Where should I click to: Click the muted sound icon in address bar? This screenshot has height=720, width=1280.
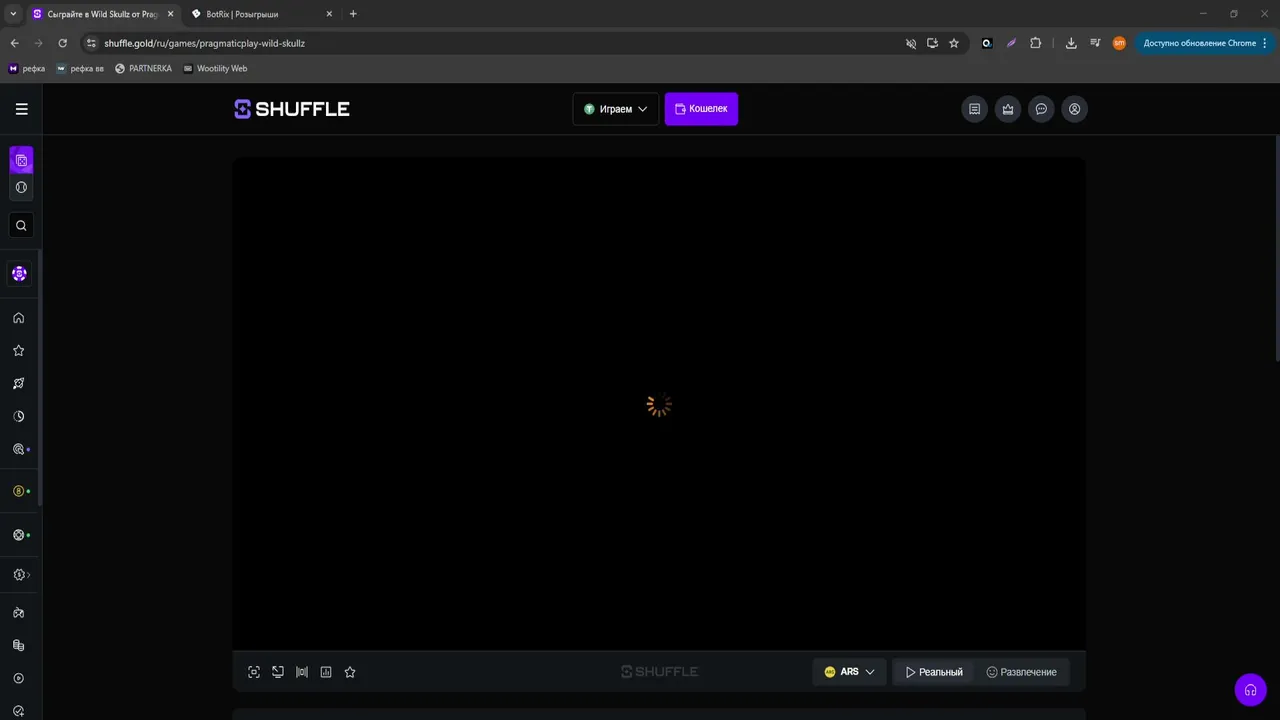click(910, 43)
